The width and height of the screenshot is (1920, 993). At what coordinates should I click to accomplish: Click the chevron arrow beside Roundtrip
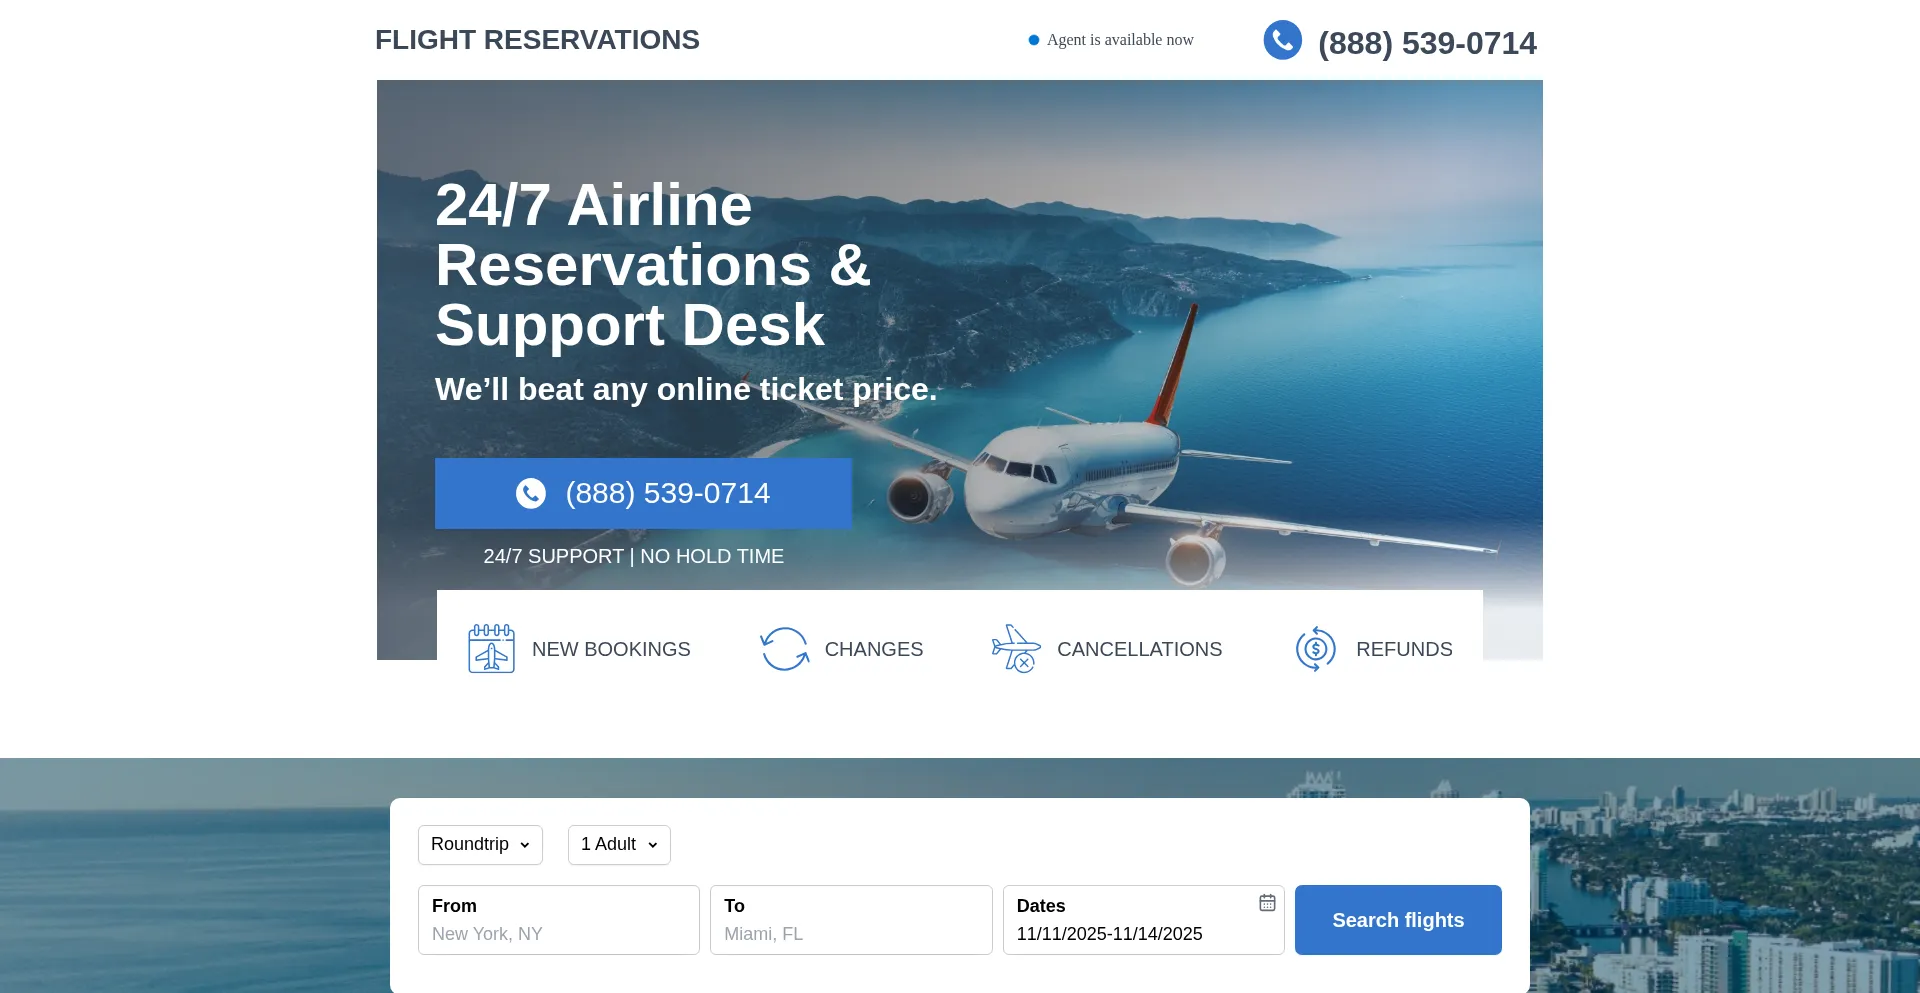pos(525,846)
